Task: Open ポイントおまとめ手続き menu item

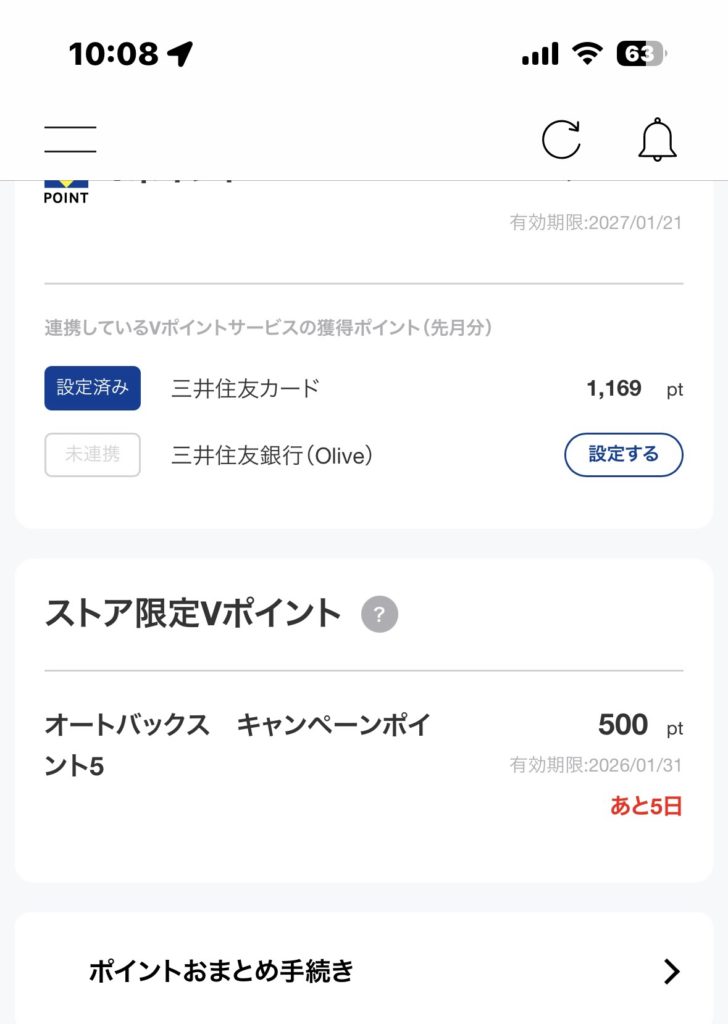Action: (x=222, y=971)
